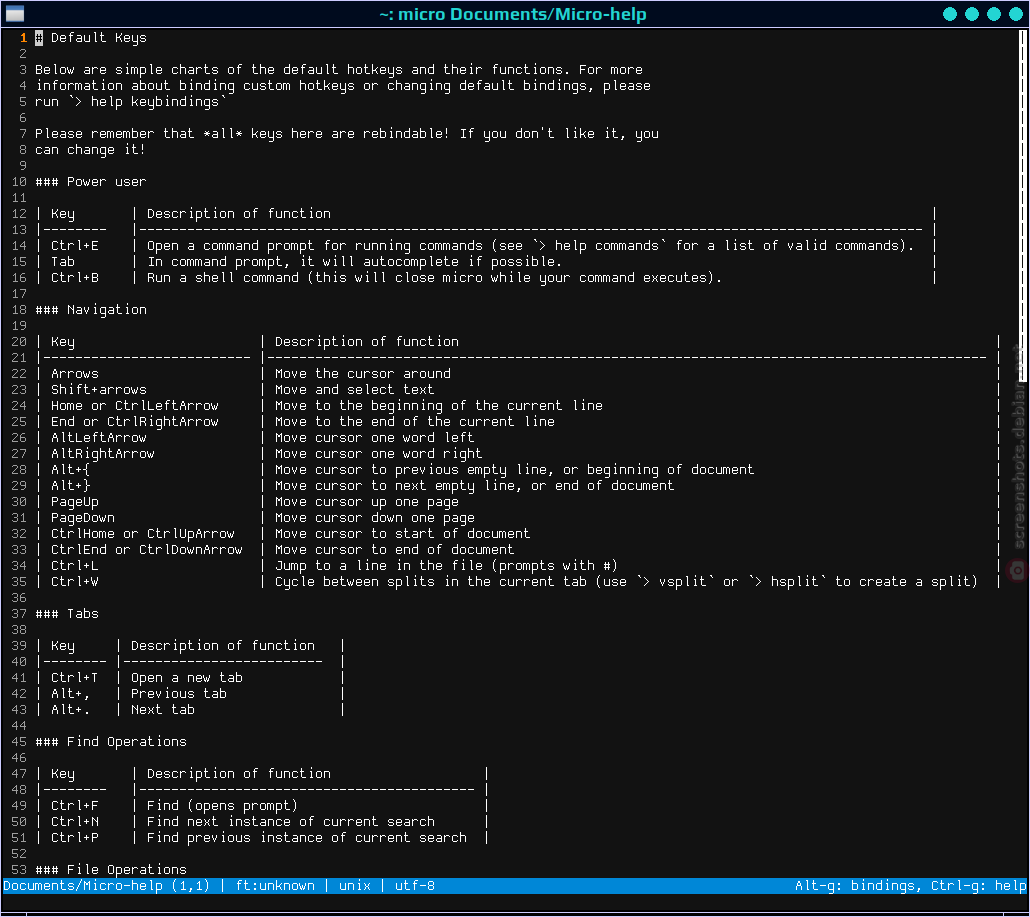Click 'CtrlEnd or CtrlDownArrow' key cell

click(x=146, y=549)
